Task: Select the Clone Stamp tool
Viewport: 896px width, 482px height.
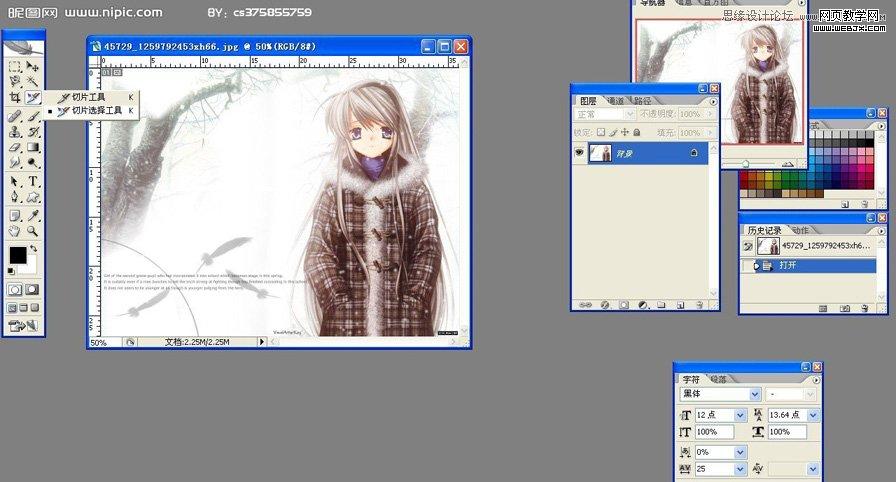Action: (15, 132)
